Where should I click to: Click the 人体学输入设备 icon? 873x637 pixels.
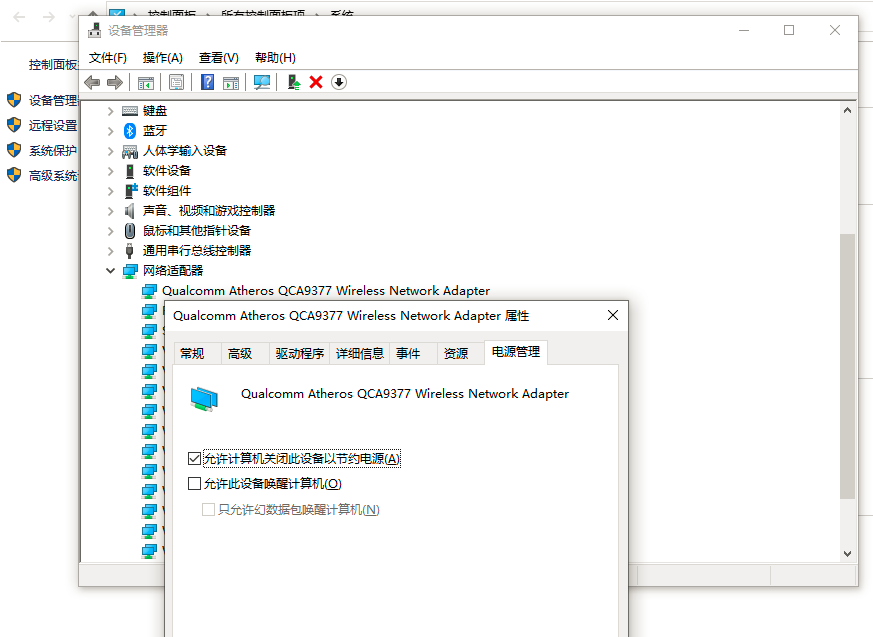click(x=130, y=151)
